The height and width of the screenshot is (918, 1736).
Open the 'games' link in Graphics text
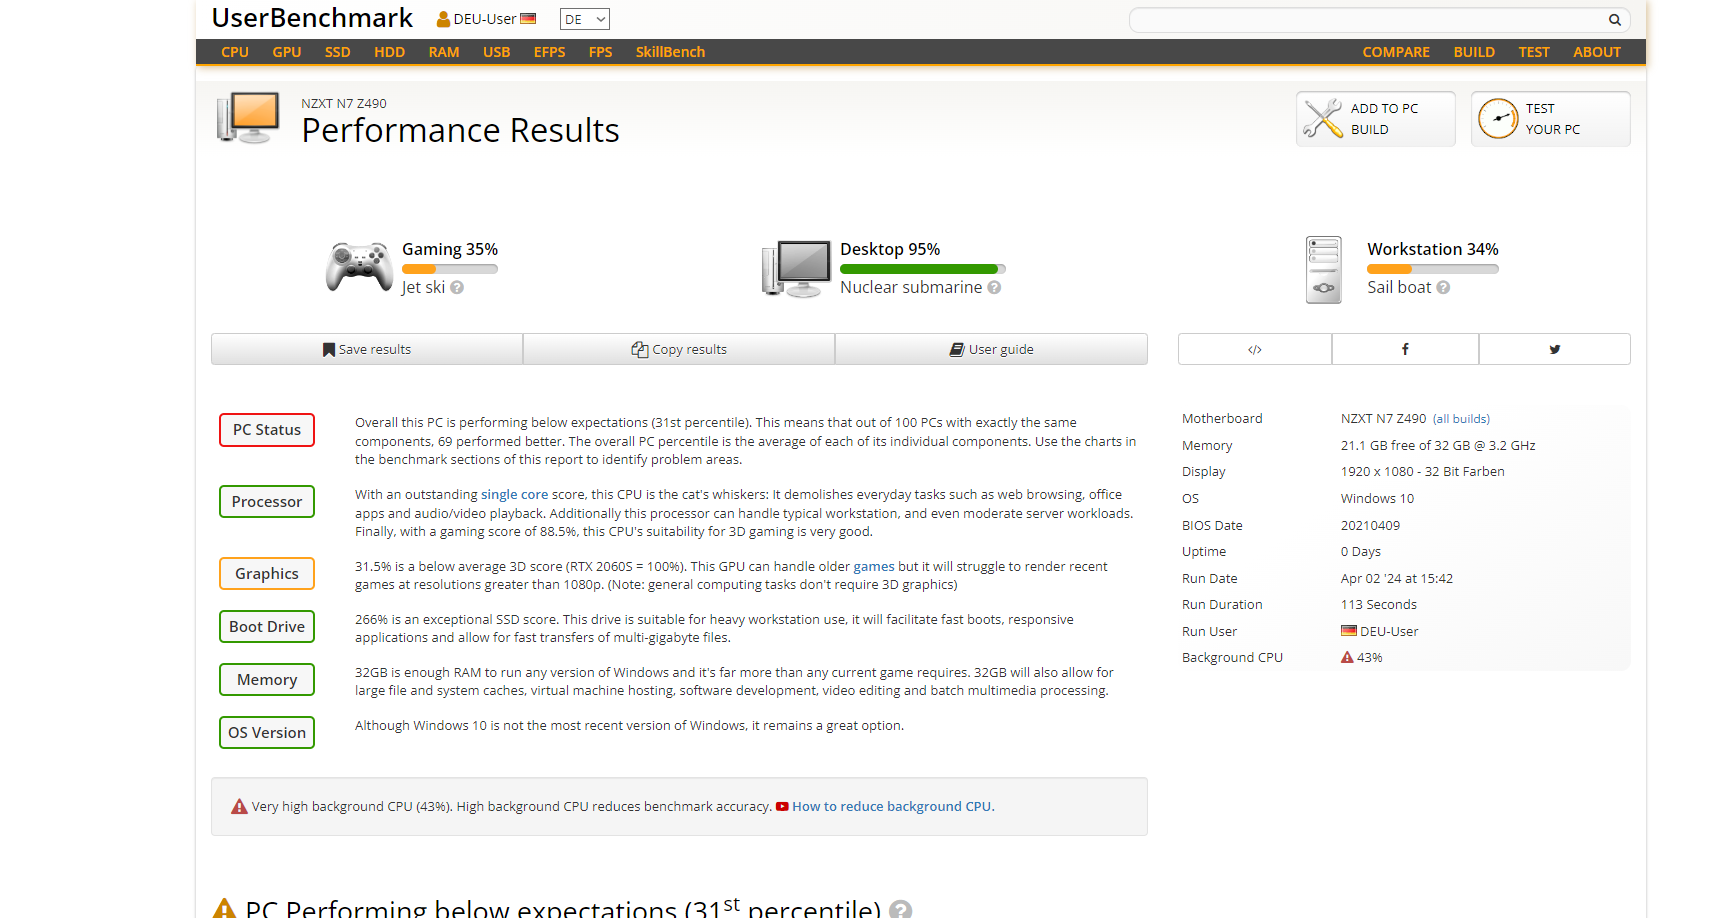(x=874, y=567)
